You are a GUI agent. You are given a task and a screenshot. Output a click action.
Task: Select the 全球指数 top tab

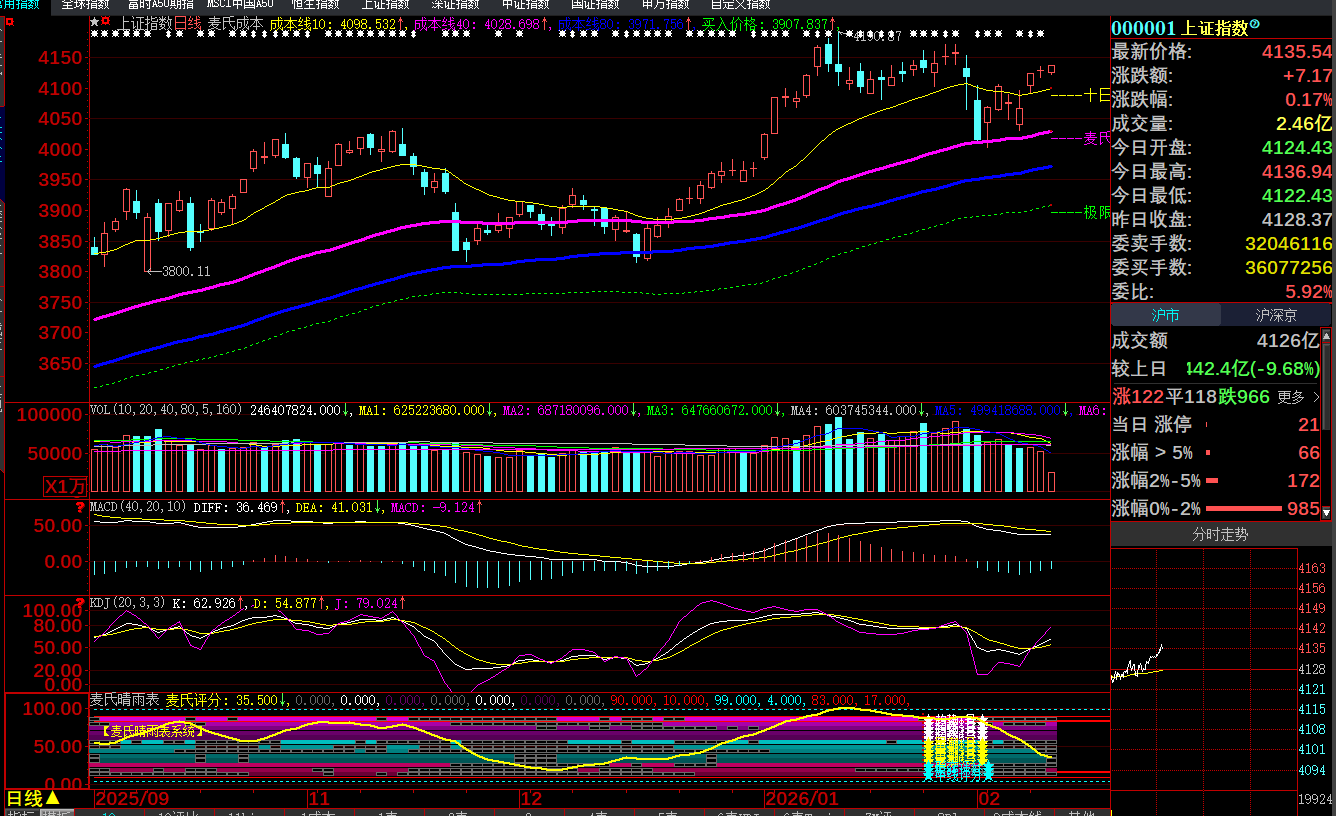point(88,4)
